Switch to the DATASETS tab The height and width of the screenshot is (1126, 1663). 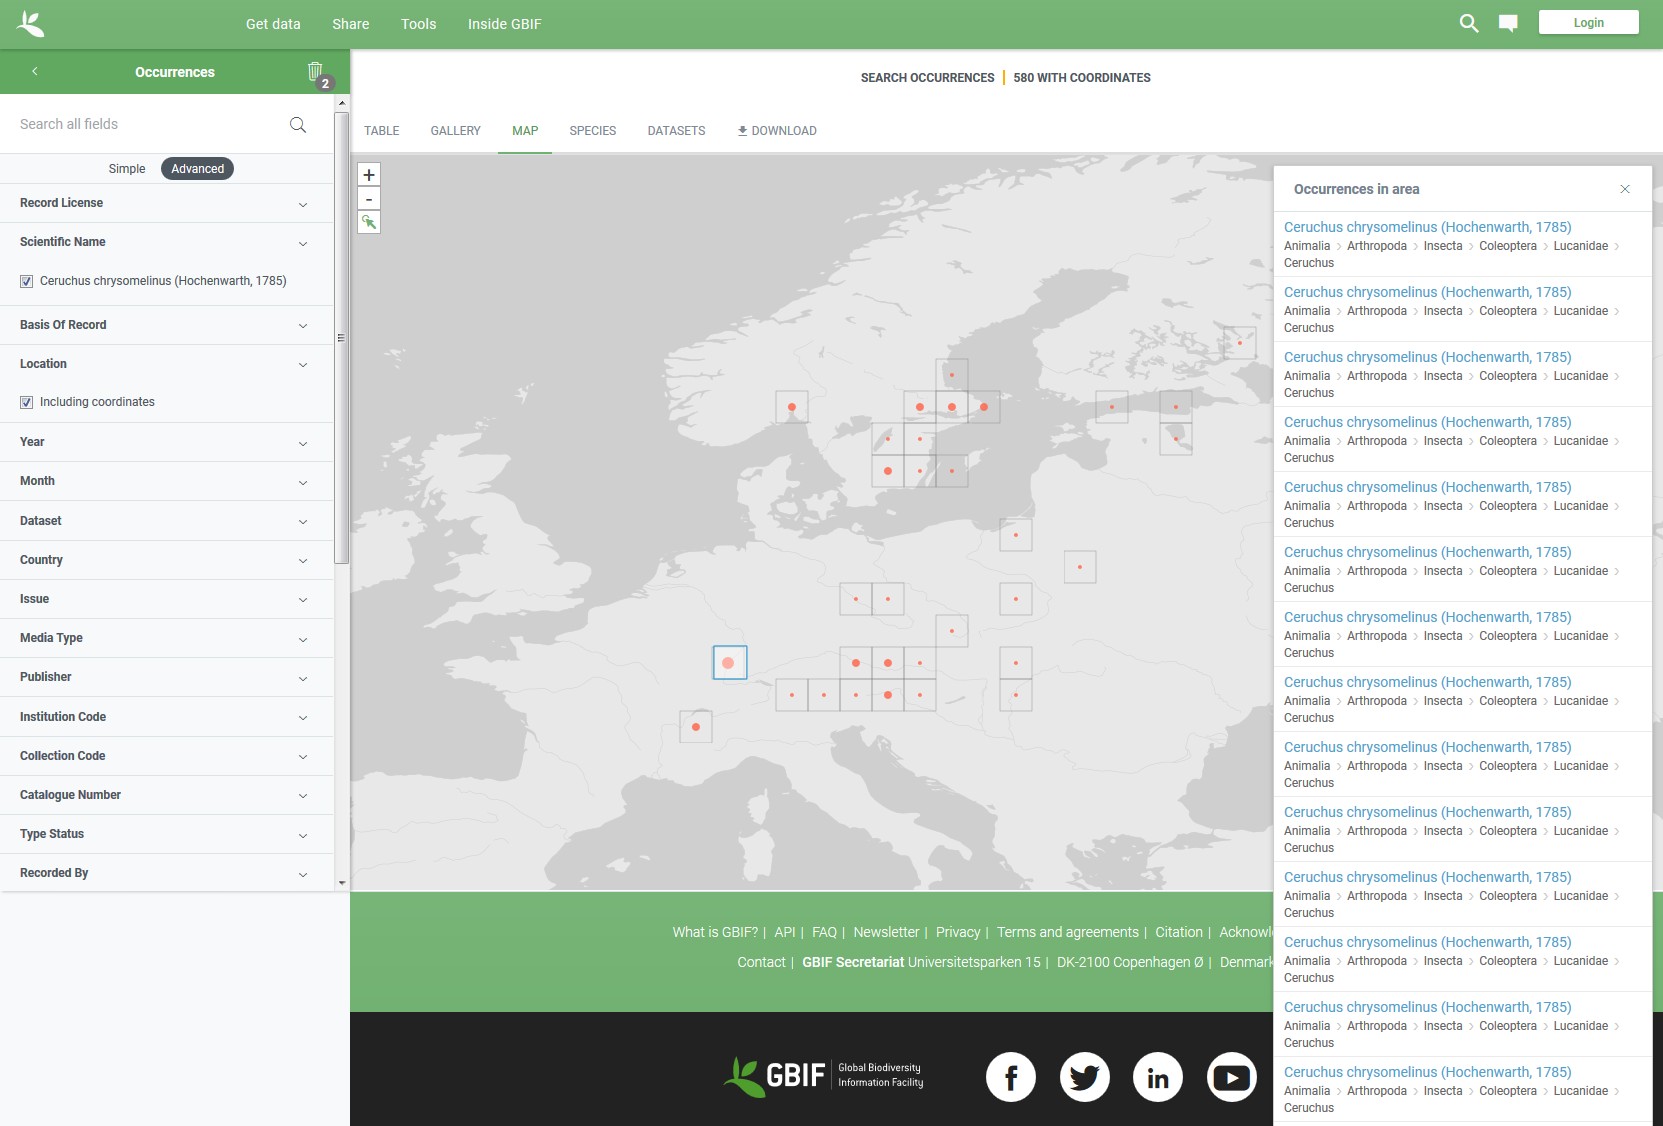(x=676, y=131)
